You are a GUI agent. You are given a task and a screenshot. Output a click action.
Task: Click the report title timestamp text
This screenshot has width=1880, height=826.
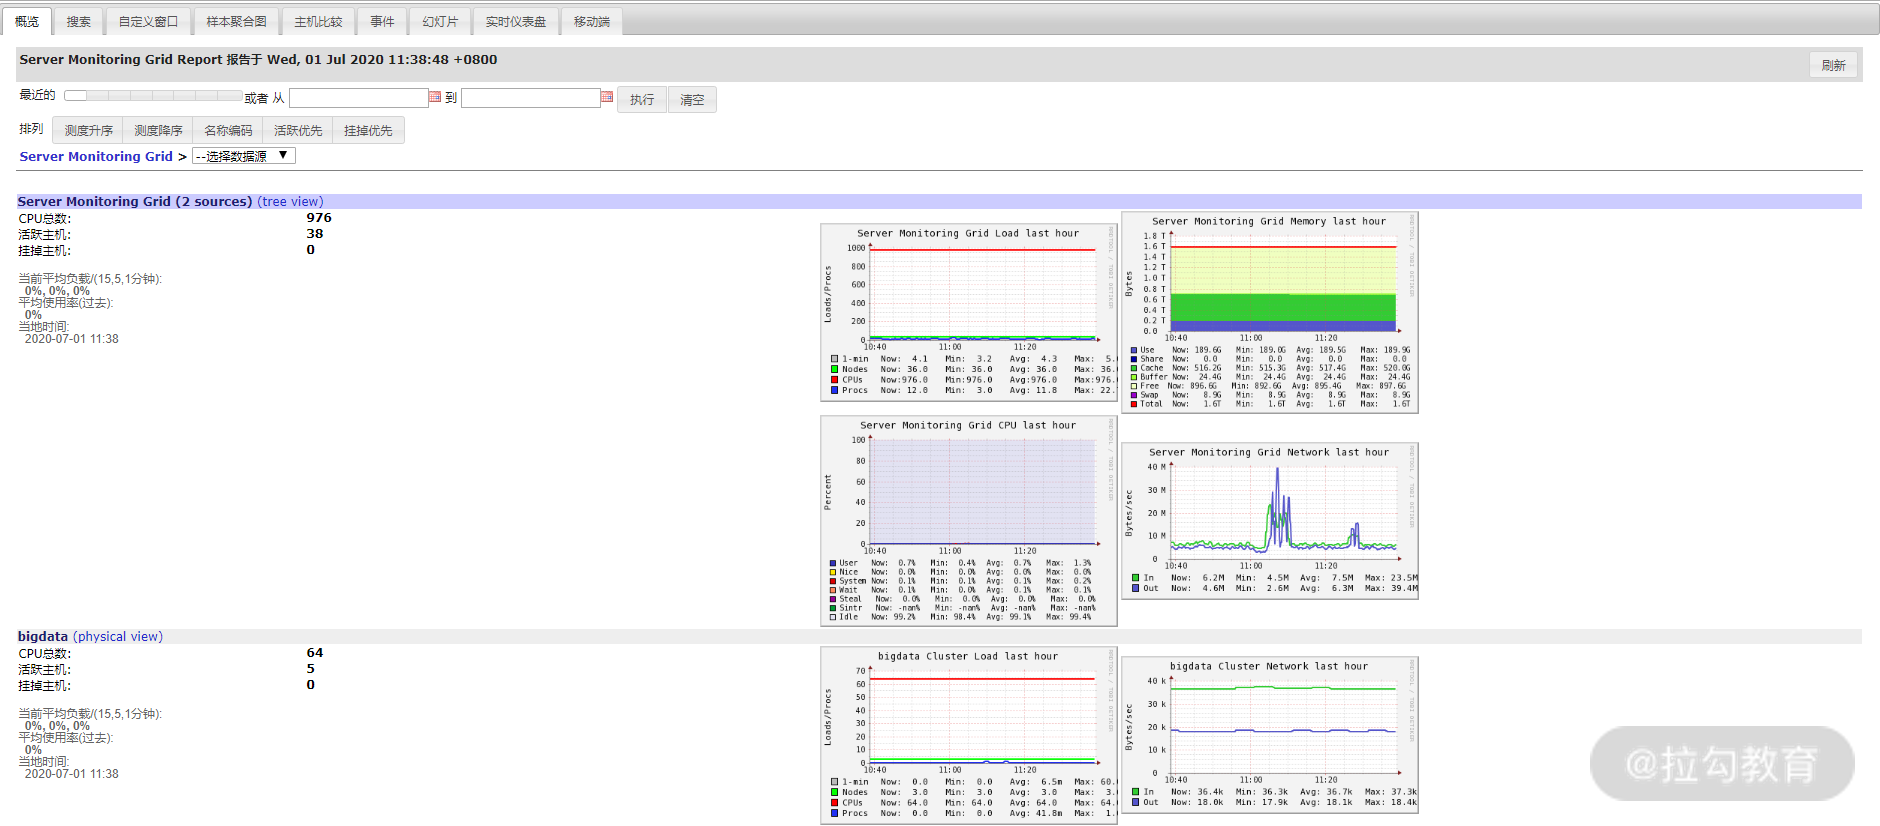pos(382,60)
